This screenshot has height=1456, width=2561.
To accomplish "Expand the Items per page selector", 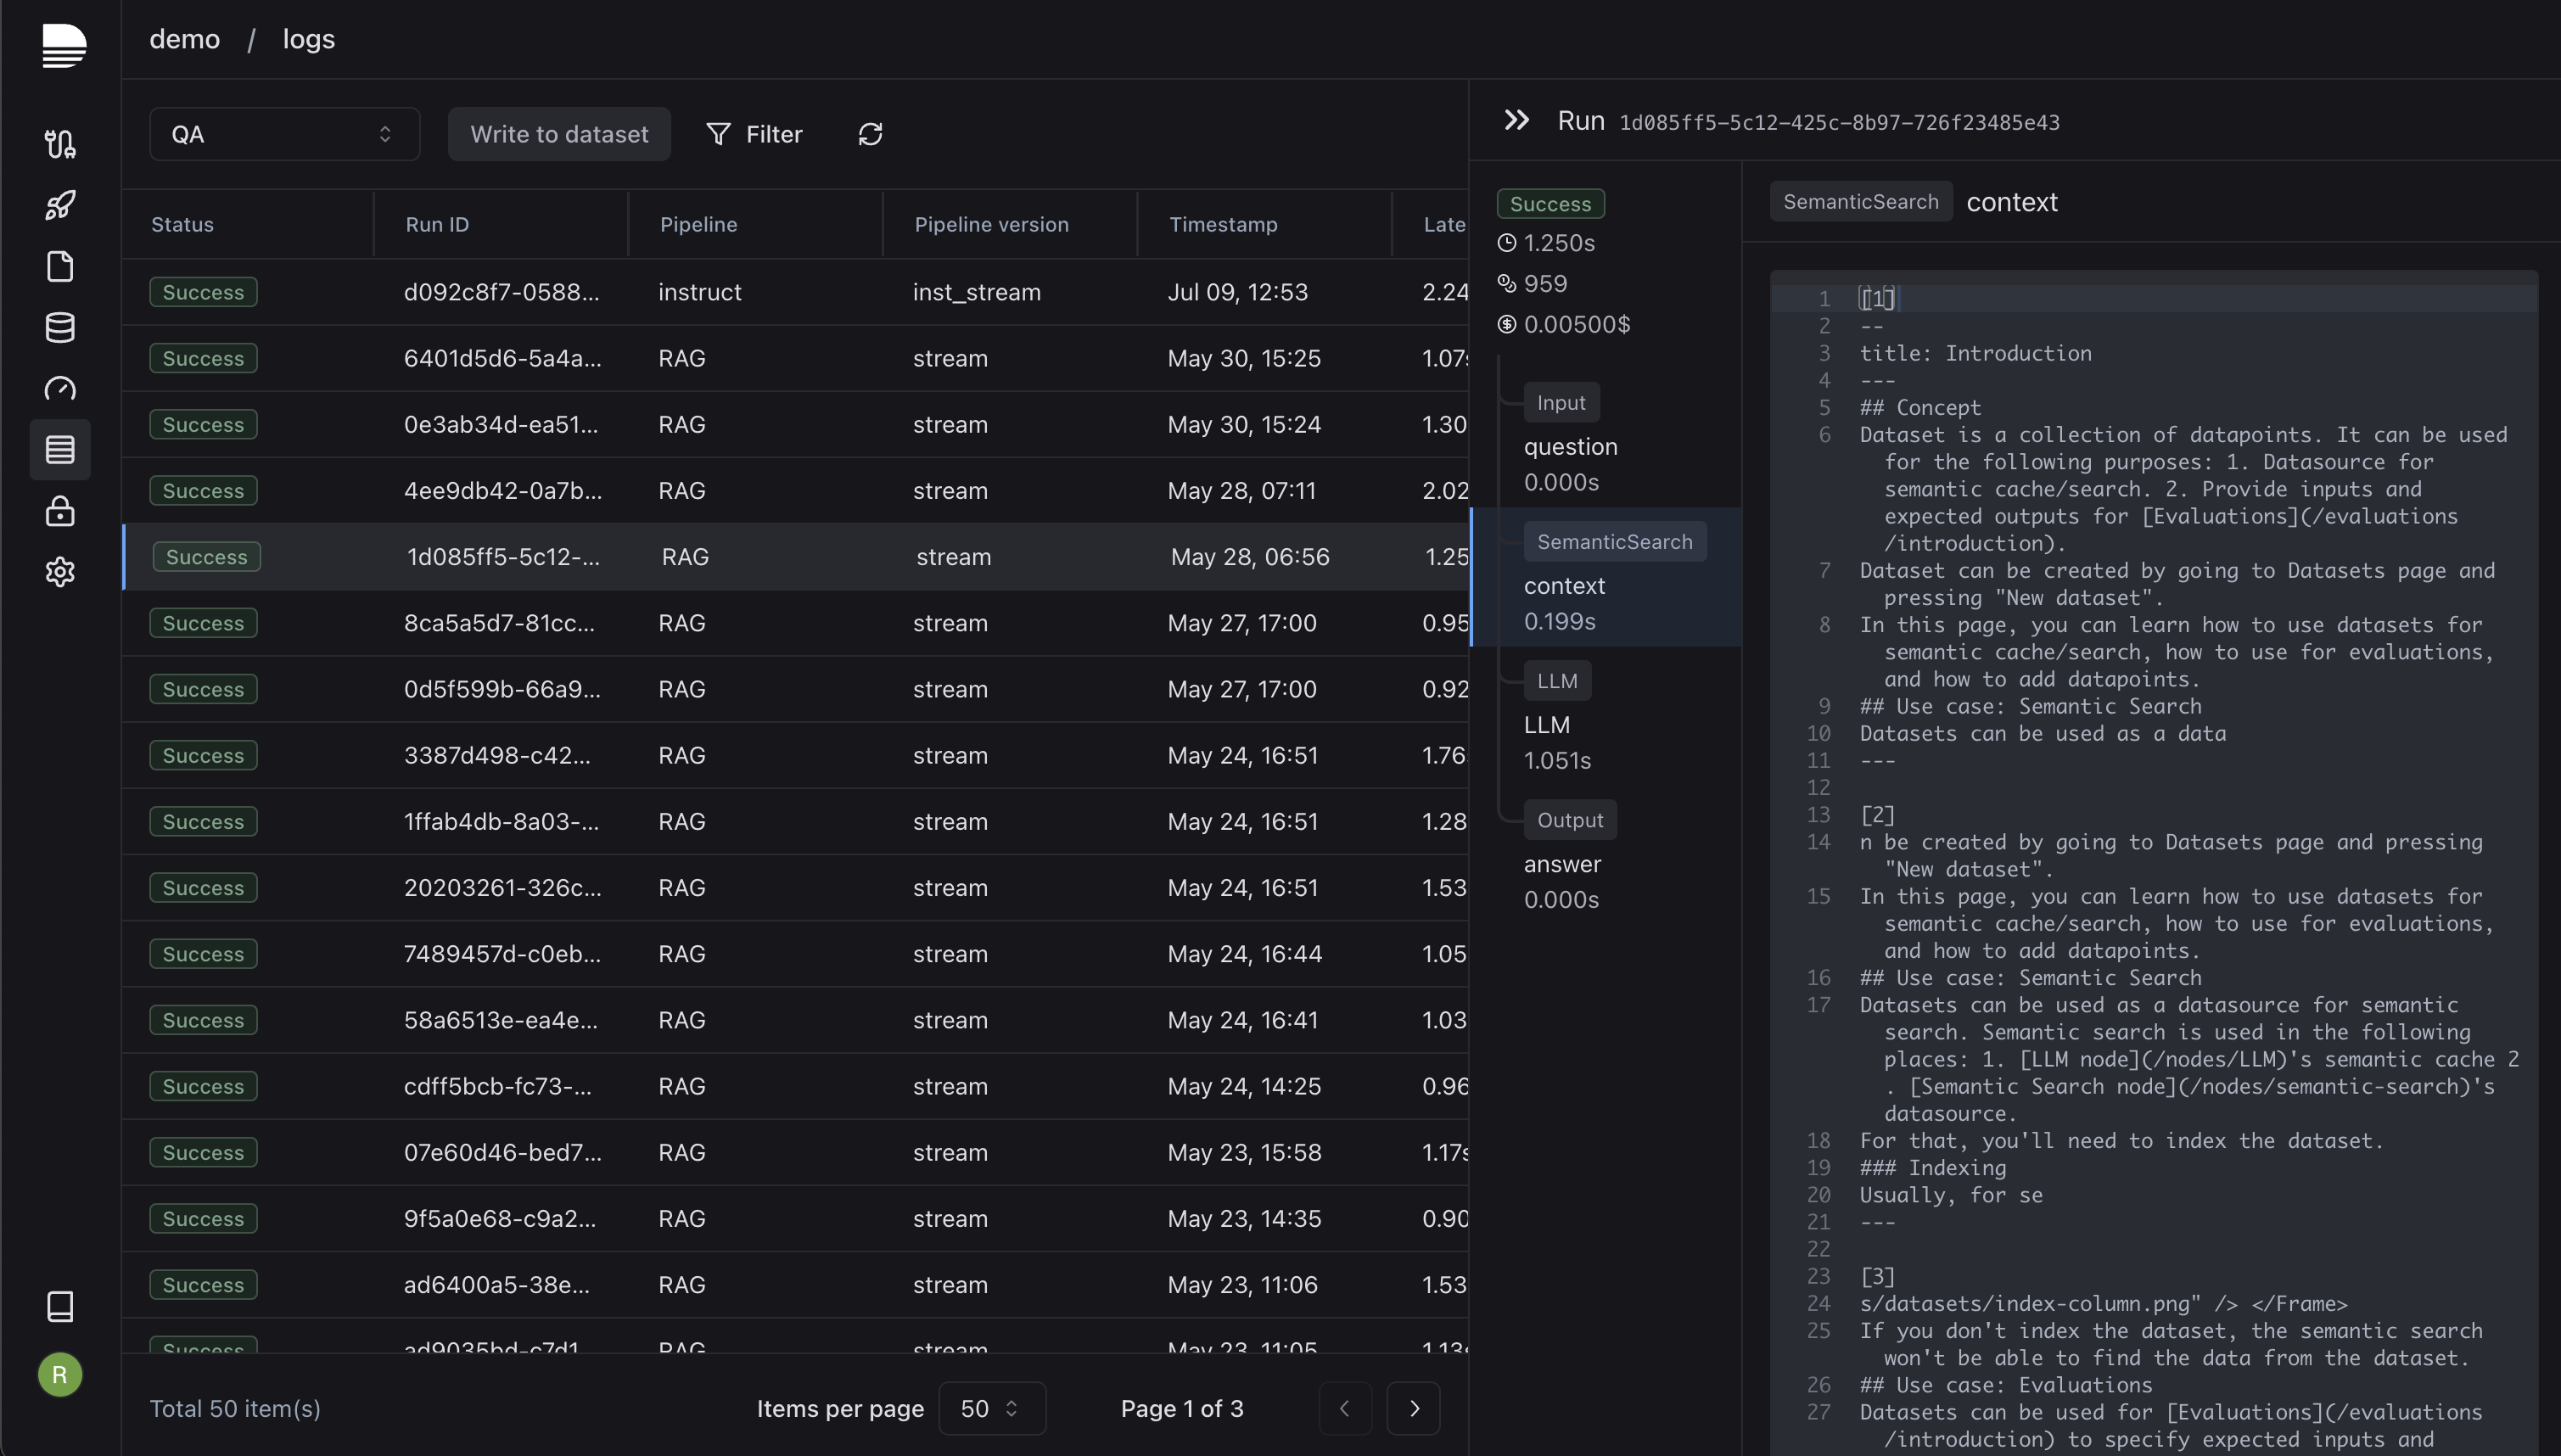I will click(x=991, y=1408).
